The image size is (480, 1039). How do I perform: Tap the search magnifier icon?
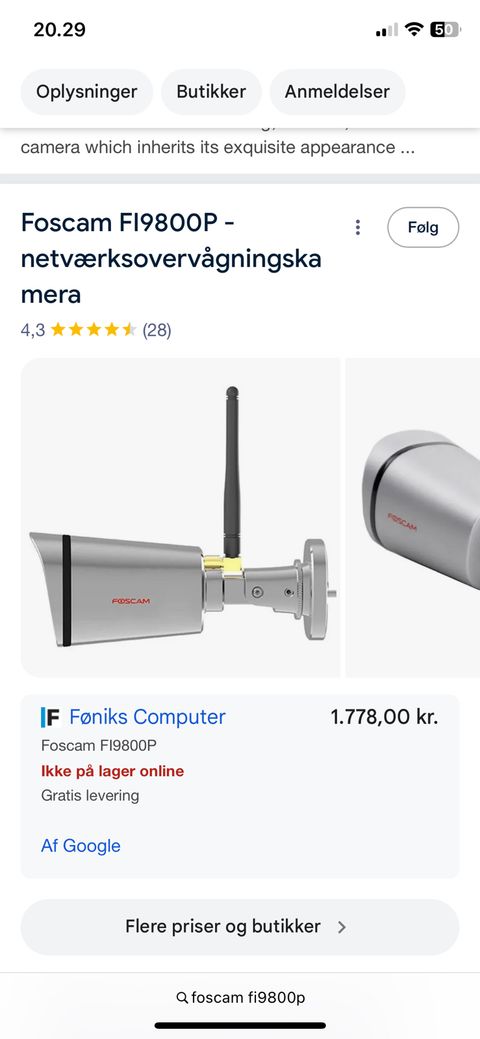pyautogui.click(x=182, y=997)
